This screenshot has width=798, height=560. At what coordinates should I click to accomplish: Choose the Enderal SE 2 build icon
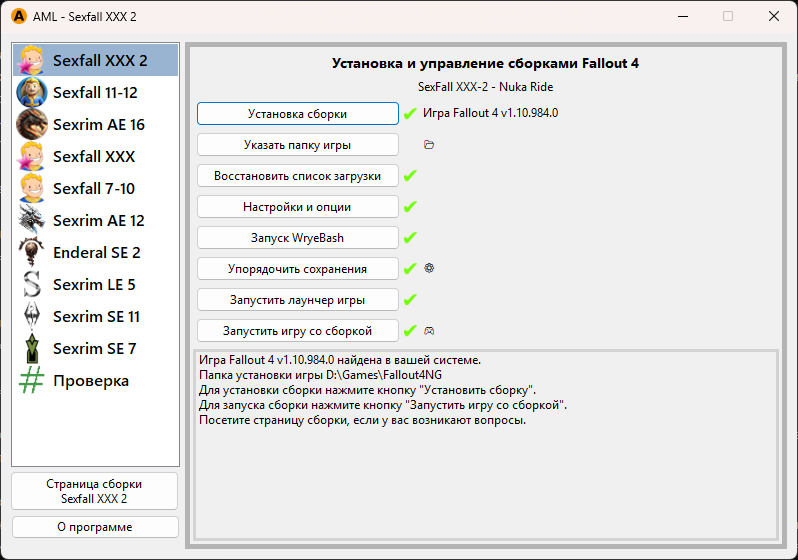(32, 252)
